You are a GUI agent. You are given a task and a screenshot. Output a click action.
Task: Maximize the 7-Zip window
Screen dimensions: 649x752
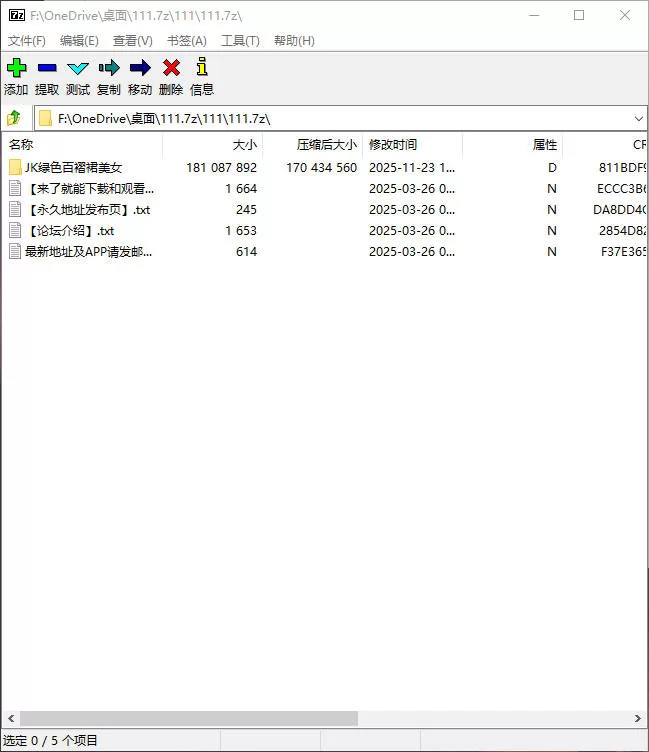pyautogui.click(x=579, y=15)
